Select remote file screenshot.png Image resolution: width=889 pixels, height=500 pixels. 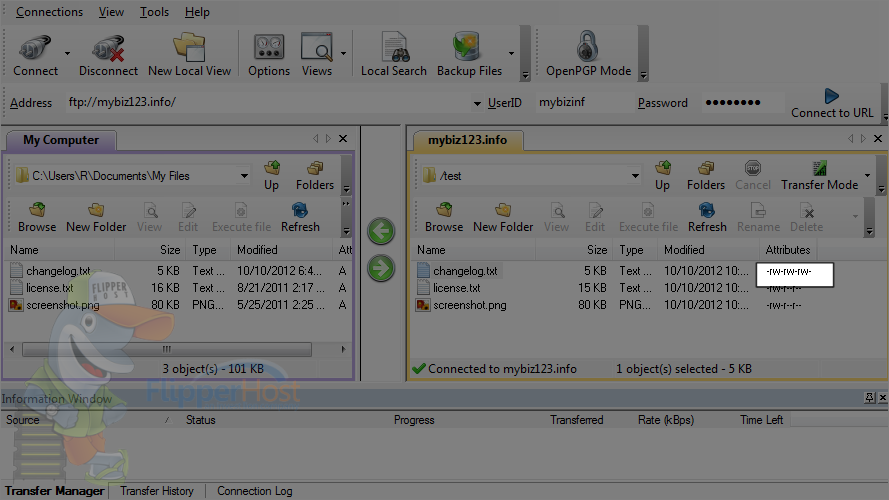tap(470, 305)
